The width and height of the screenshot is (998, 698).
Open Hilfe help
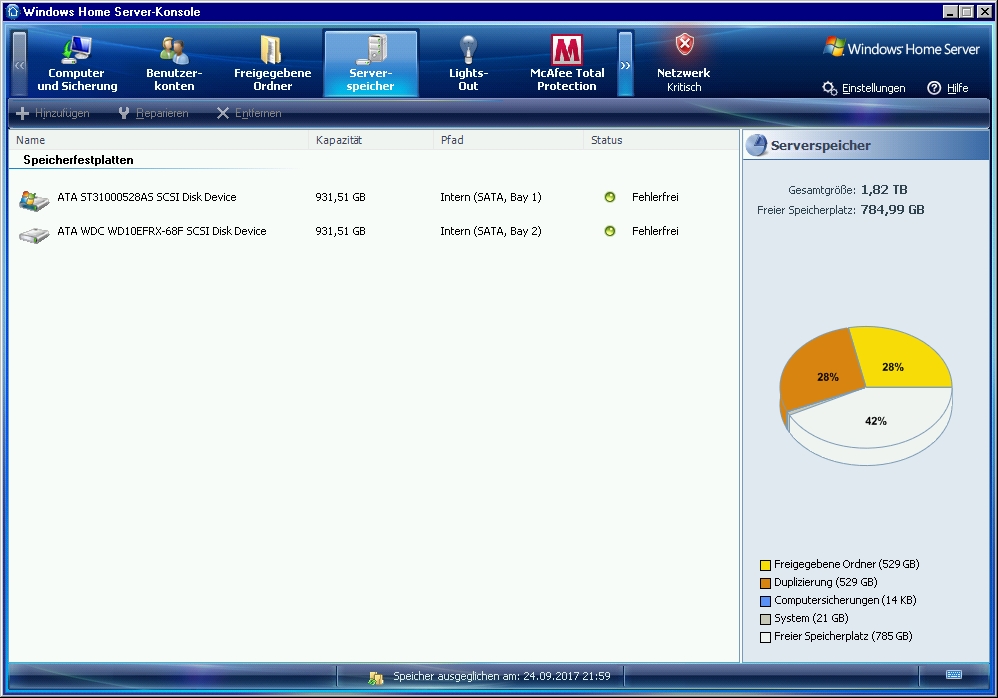948,88
